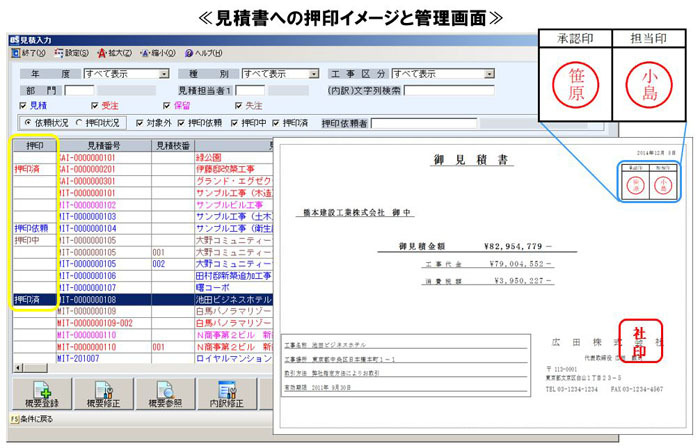
Task: Click the 御見積金額 ¥82,954,779 line
Action: 476,246
